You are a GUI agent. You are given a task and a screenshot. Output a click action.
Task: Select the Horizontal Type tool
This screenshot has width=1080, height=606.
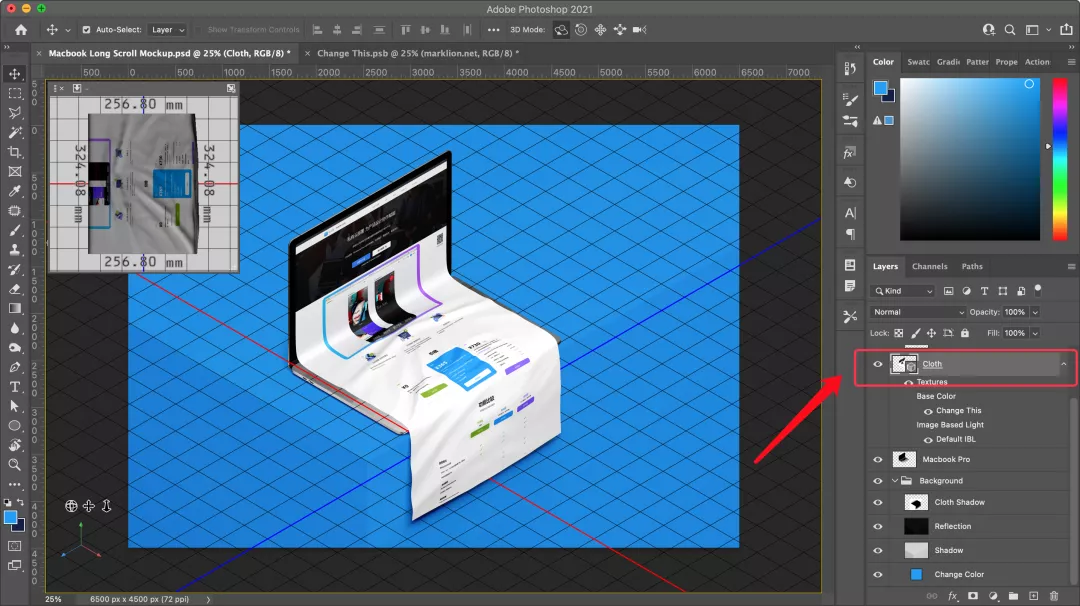coord(15,386)
